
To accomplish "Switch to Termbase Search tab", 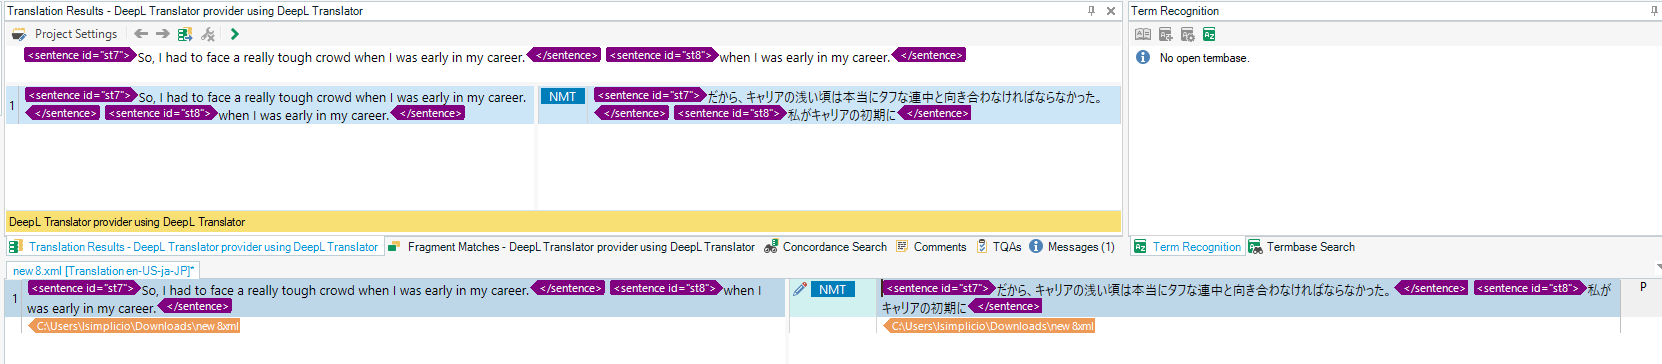I will (1301, 247).
